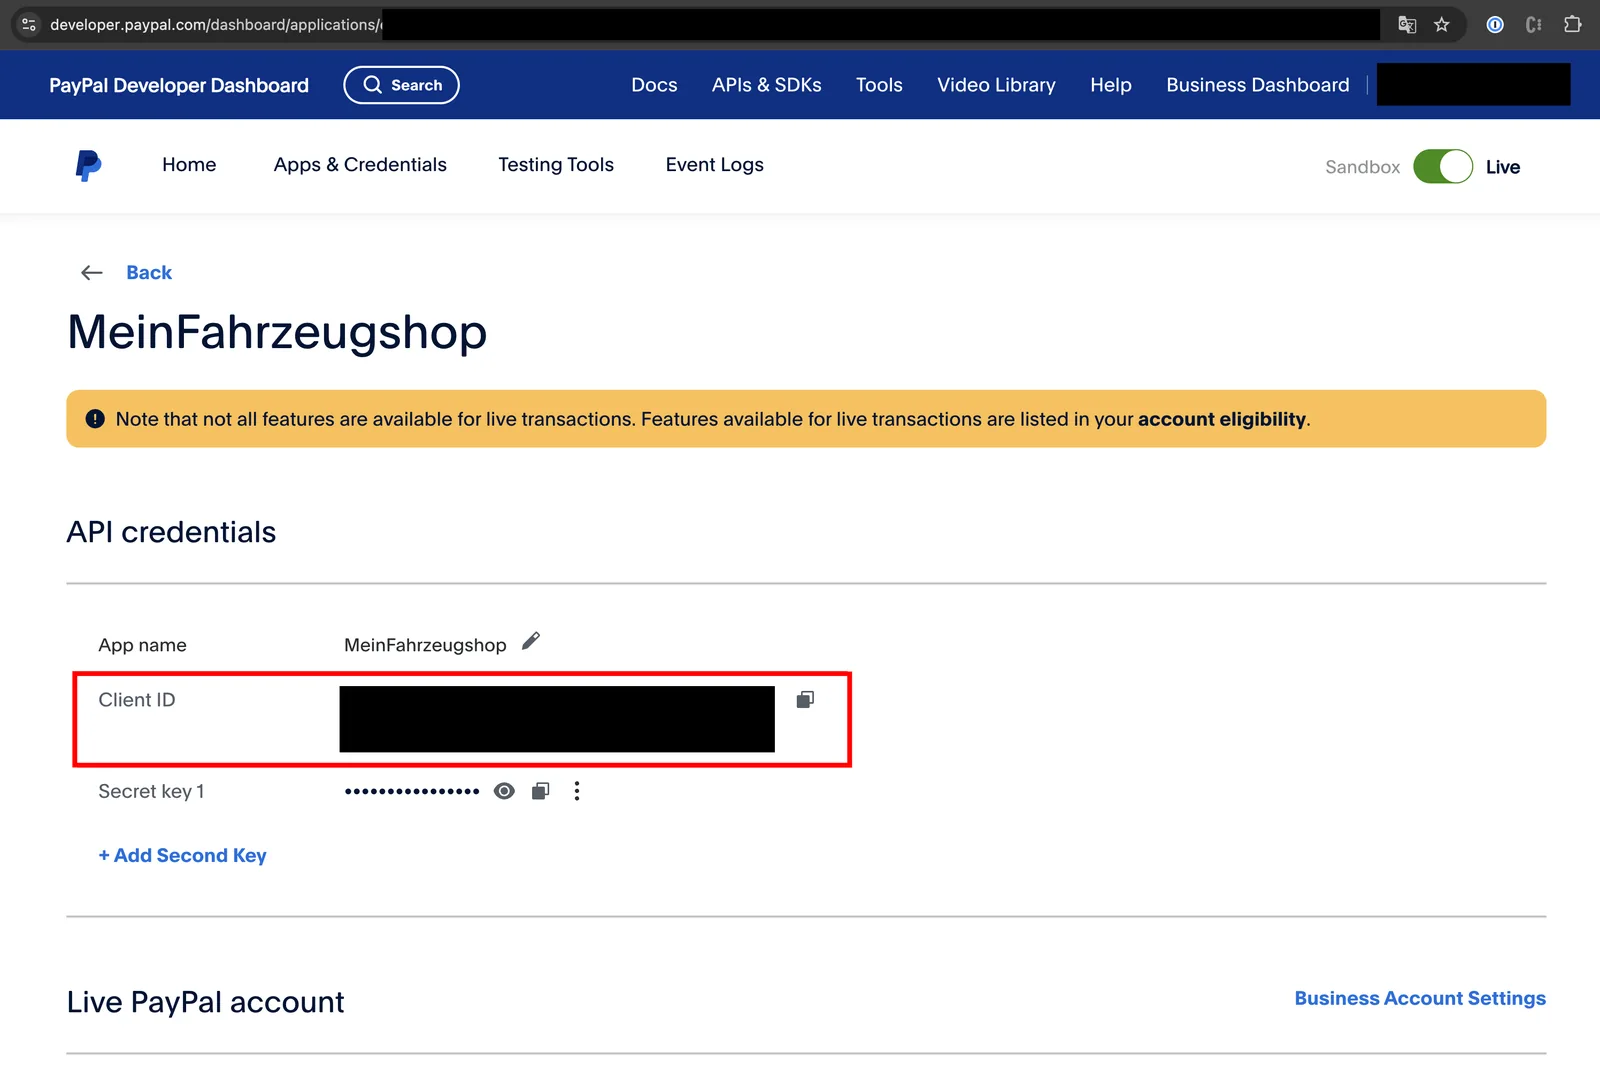Open APIs & SDKs menu

click(x=767, y=85)
